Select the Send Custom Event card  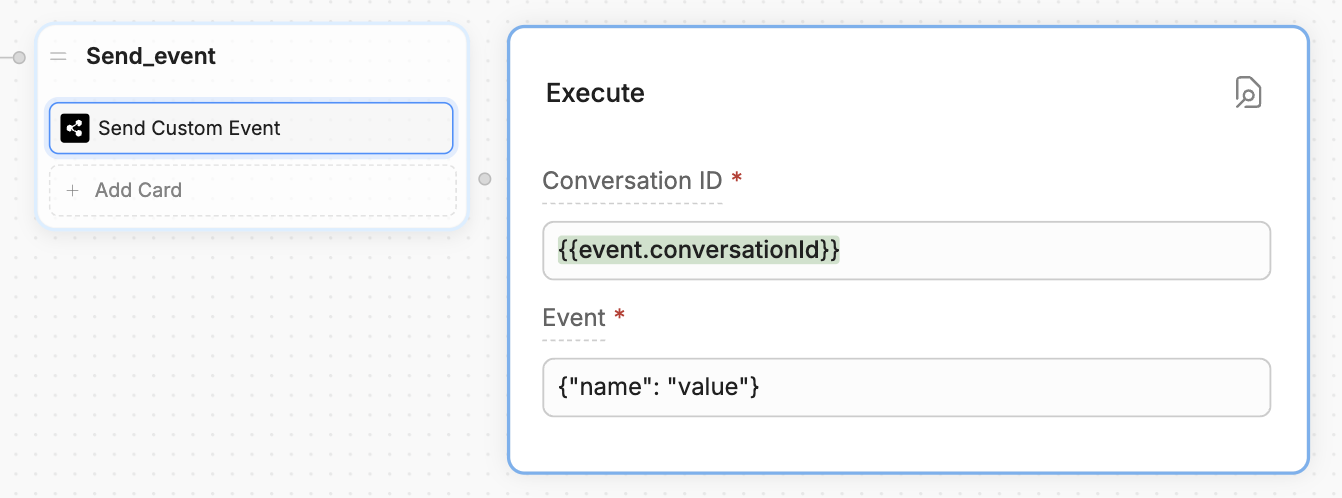[x=250, y=128]
